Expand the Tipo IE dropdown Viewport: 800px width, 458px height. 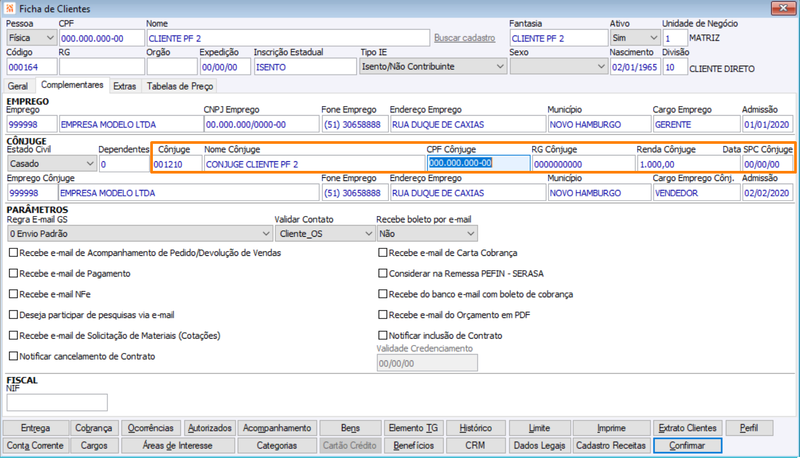coord(433,66)
